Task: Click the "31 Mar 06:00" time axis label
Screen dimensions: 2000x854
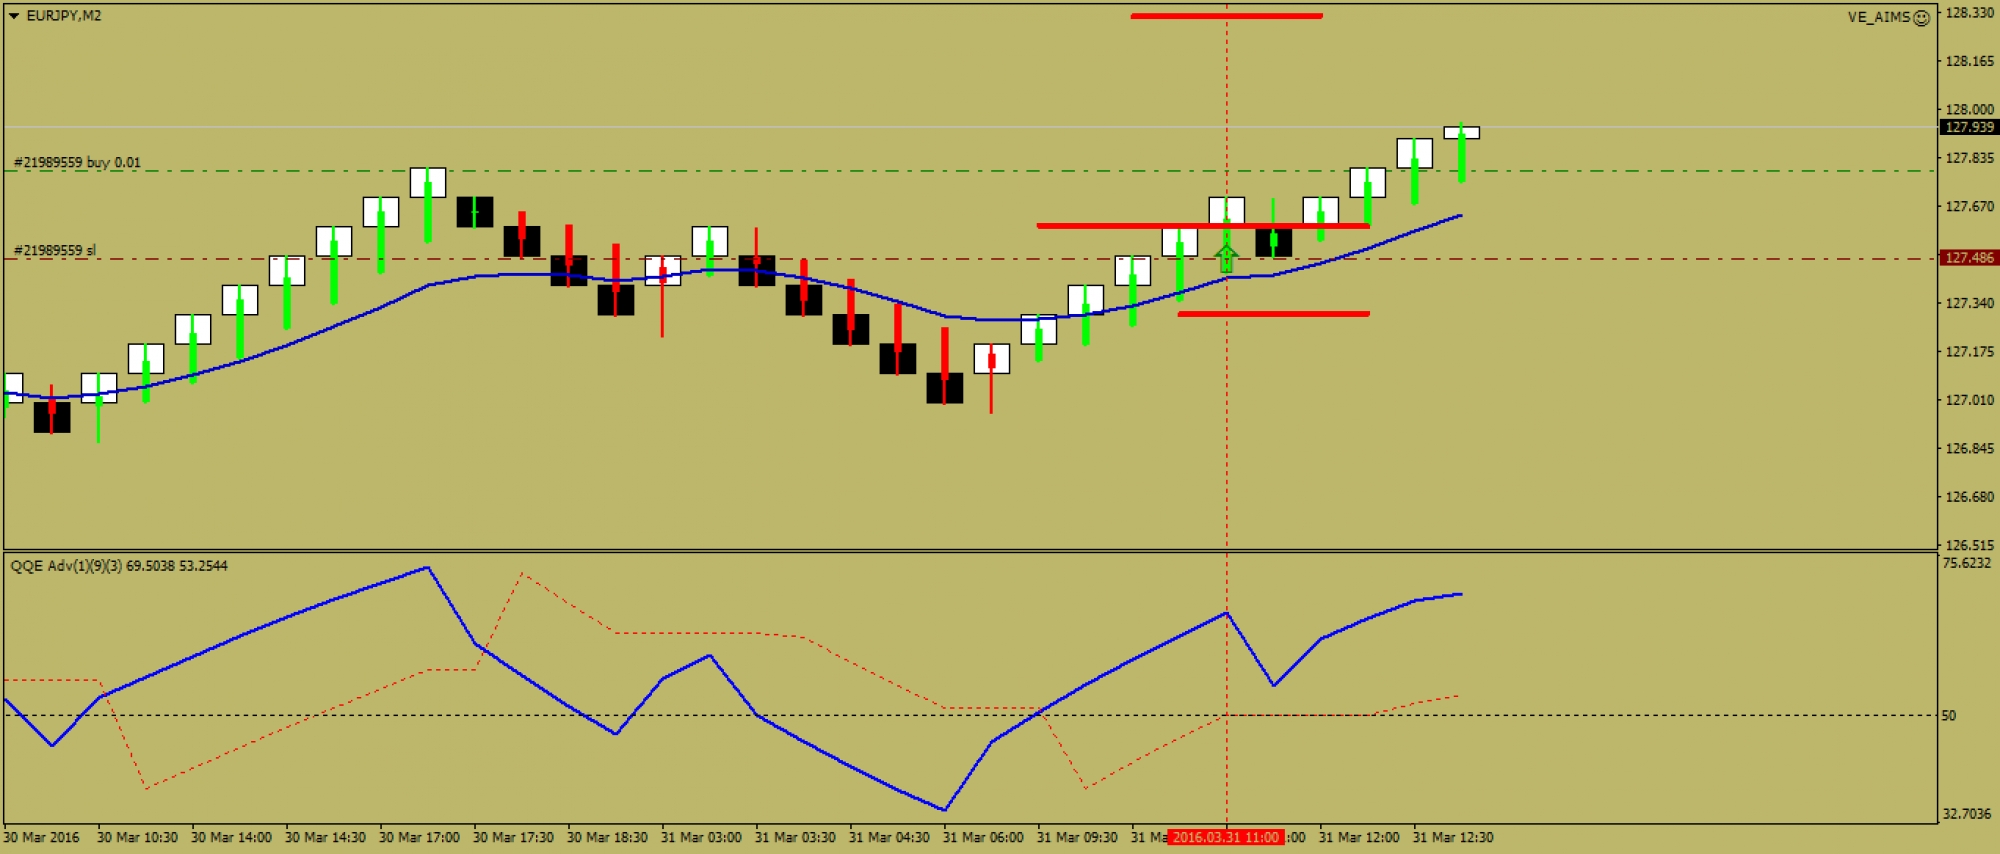Action: (x=982, y=837)
